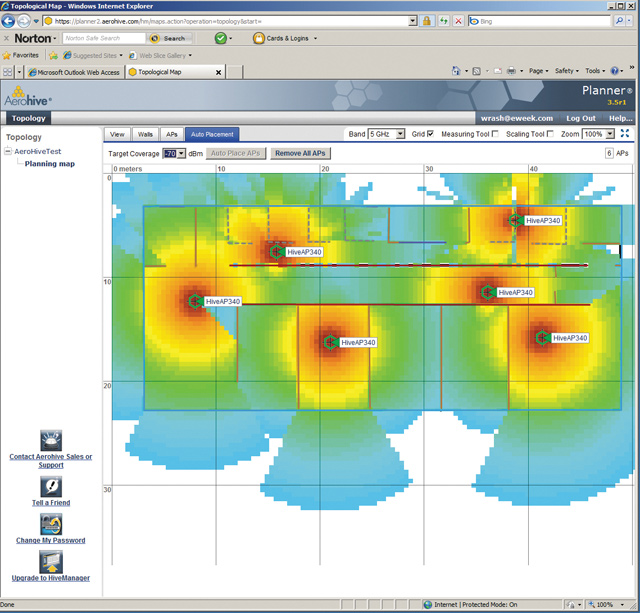Click the Norton green checkmark status icon
Viewport: 640px width, 613px height.
pyautogui.click(x=220, y=38)
